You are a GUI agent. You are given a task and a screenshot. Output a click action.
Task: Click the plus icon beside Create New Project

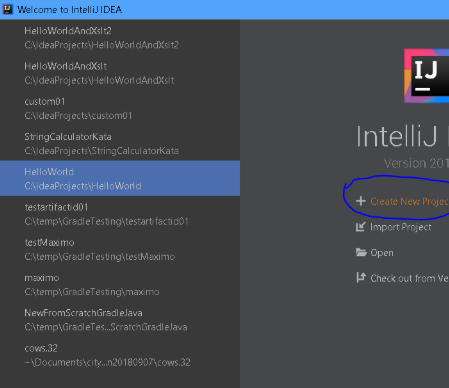(x=361, y=201)
